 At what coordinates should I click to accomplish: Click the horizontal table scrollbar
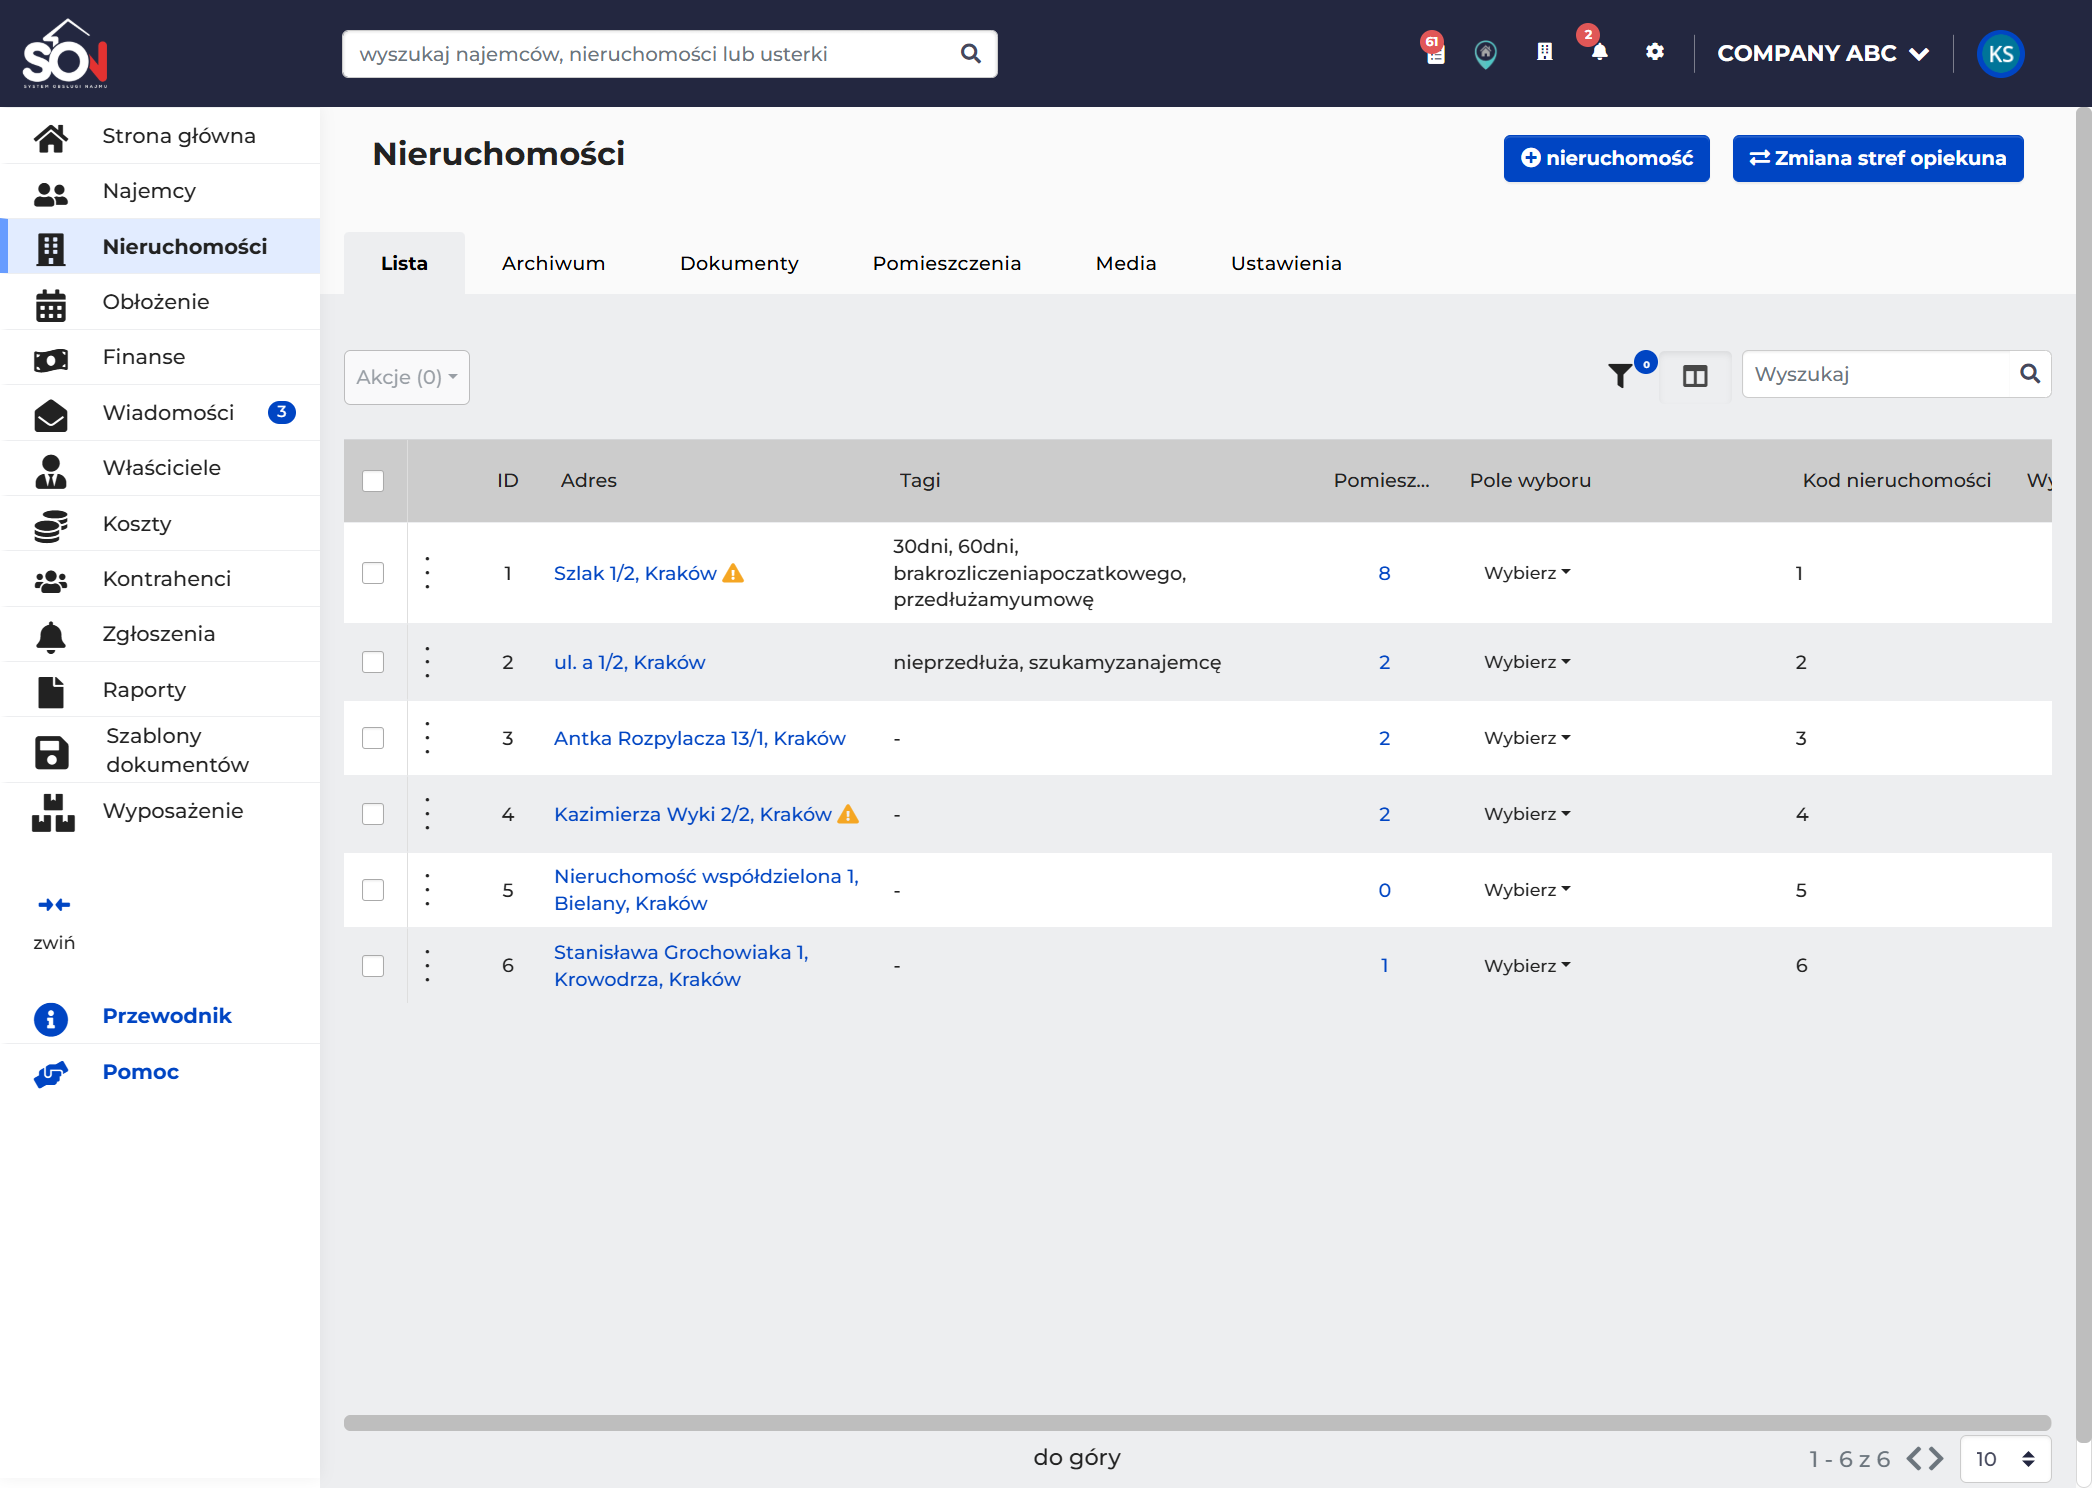tap(1197, 1422)
